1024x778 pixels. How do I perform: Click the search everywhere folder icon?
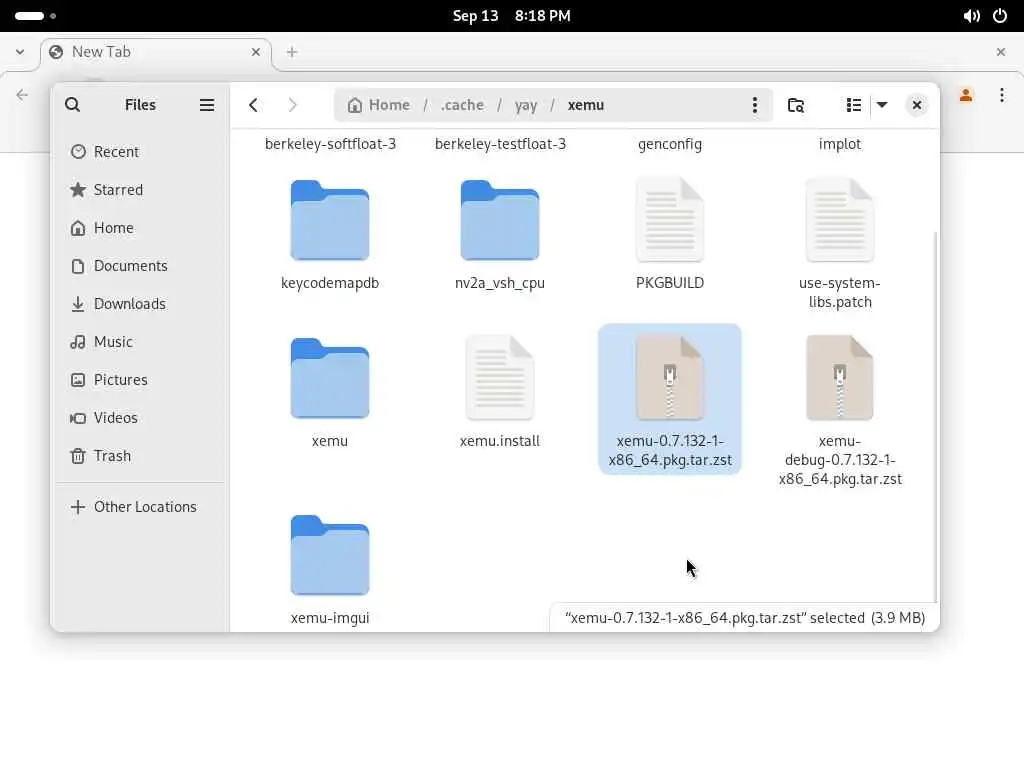coord(795,105)
